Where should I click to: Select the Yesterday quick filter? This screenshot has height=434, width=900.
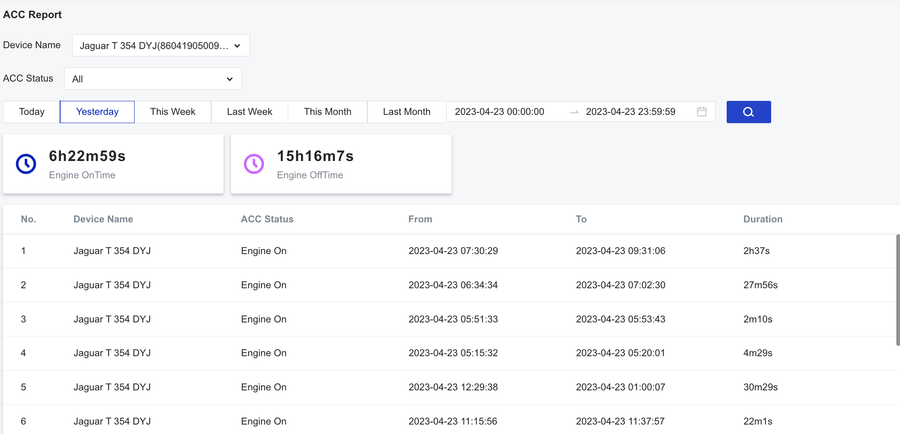tap(97, 112)
